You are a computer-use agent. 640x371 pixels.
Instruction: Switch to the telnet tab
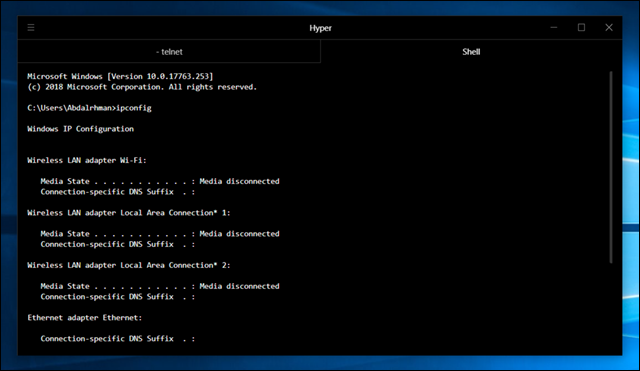[169, 52]
